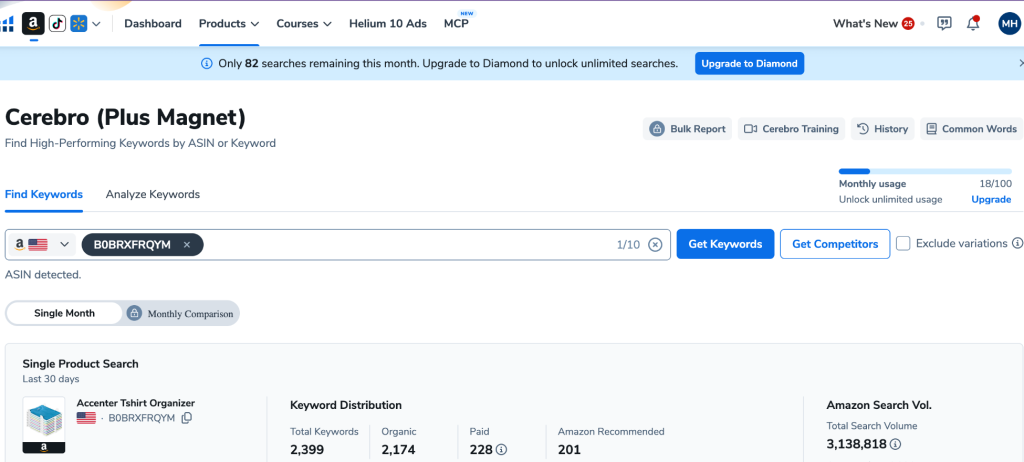Click the Accenter Tshirt Organizer product title
Image resolution: width=1024 pixels, height=462 pixels.
tap(136, 403)
